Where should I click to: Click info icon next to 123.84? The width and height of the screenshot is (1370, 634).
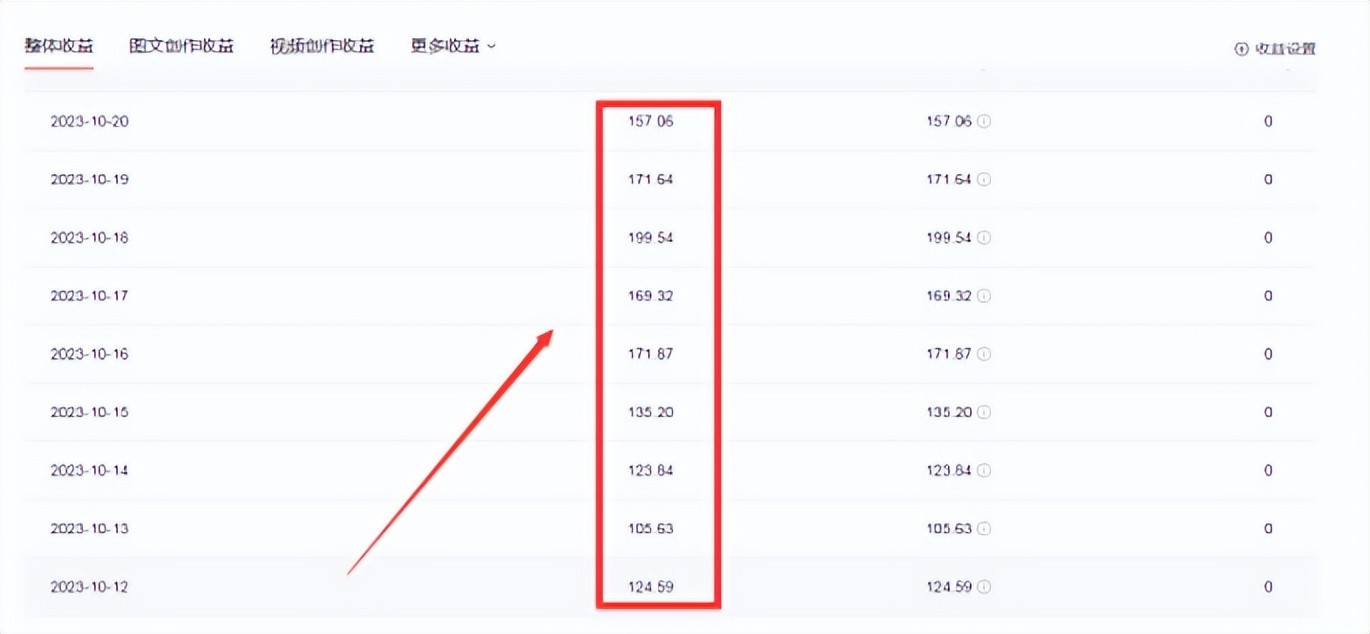coord(984,470)
